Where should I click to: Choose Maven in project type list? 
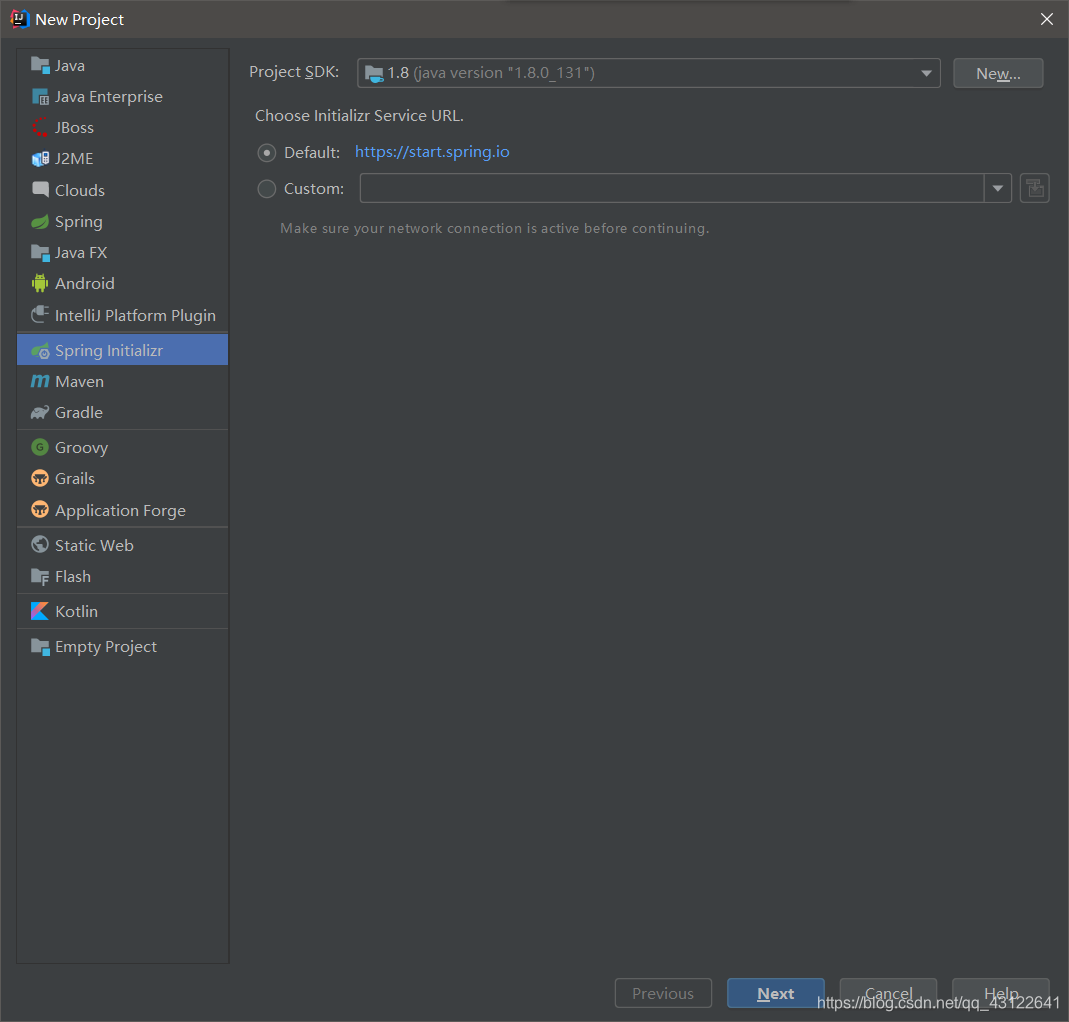click(123, 382)
